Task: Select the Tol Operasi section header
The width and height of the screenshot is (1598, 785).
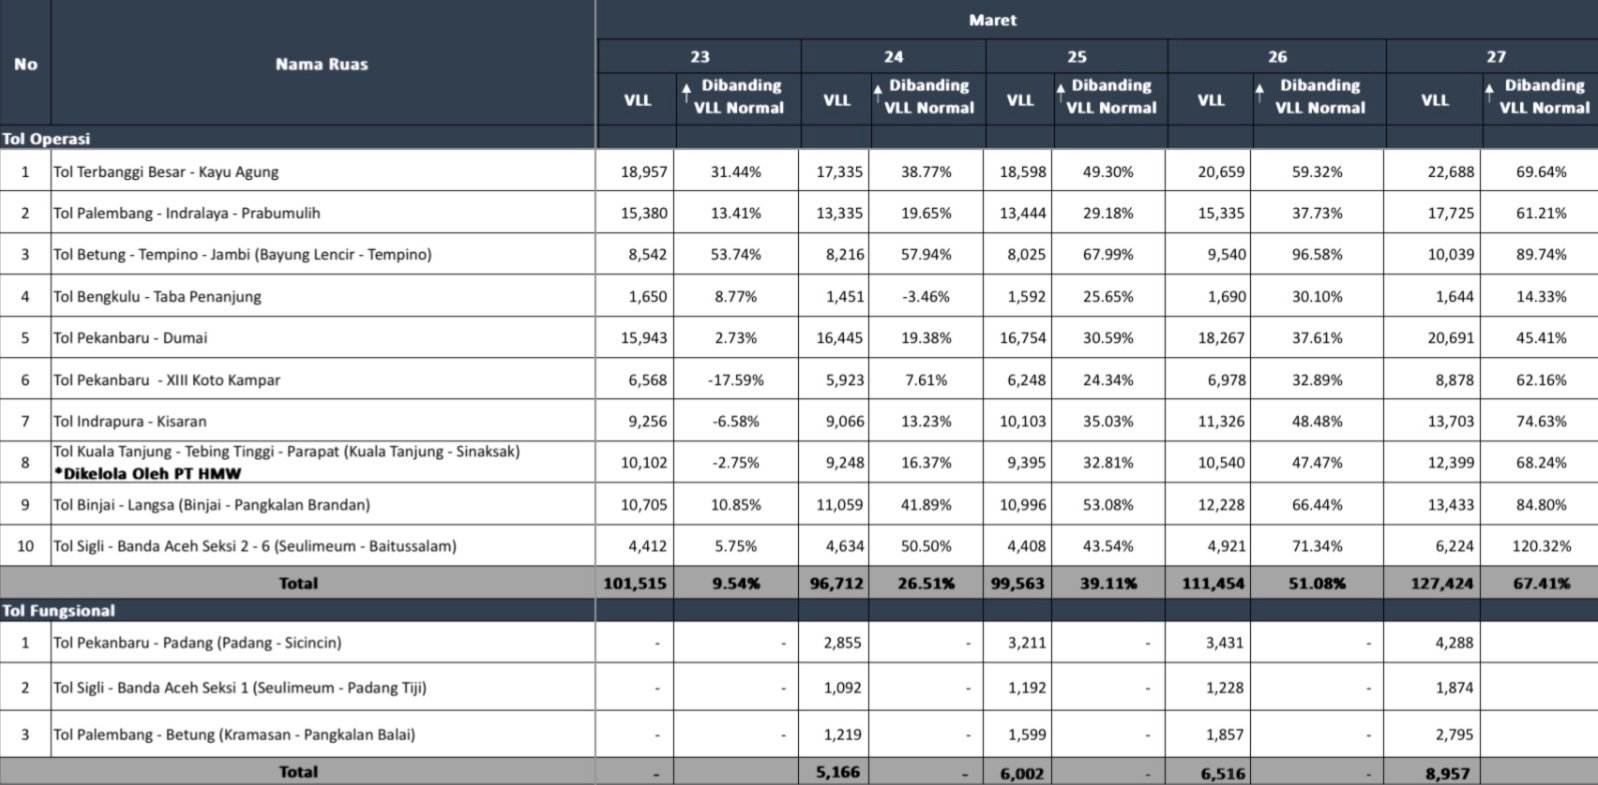Action: (x=47, y=139)
